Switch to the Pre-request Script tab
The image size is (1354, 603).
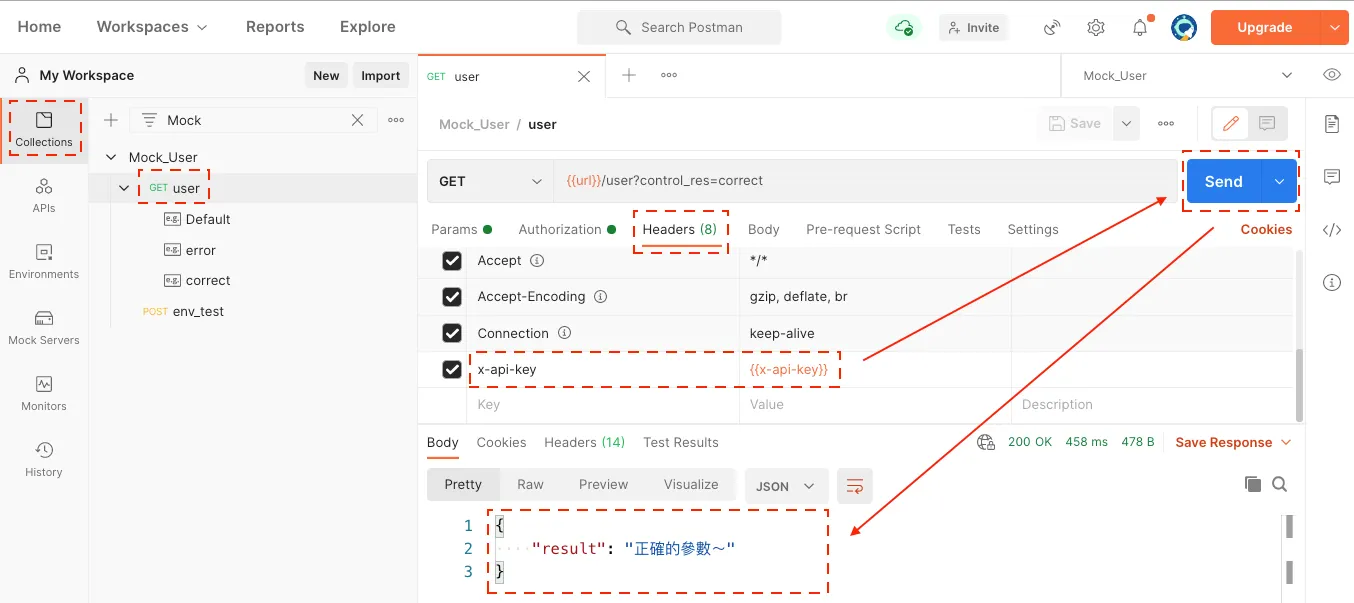point(863,229)
